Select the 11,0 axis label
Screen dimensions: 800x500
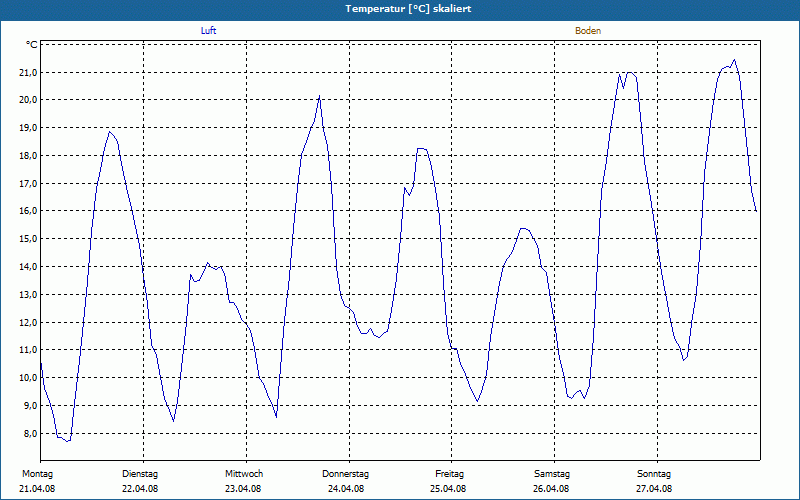pos(29,350)
